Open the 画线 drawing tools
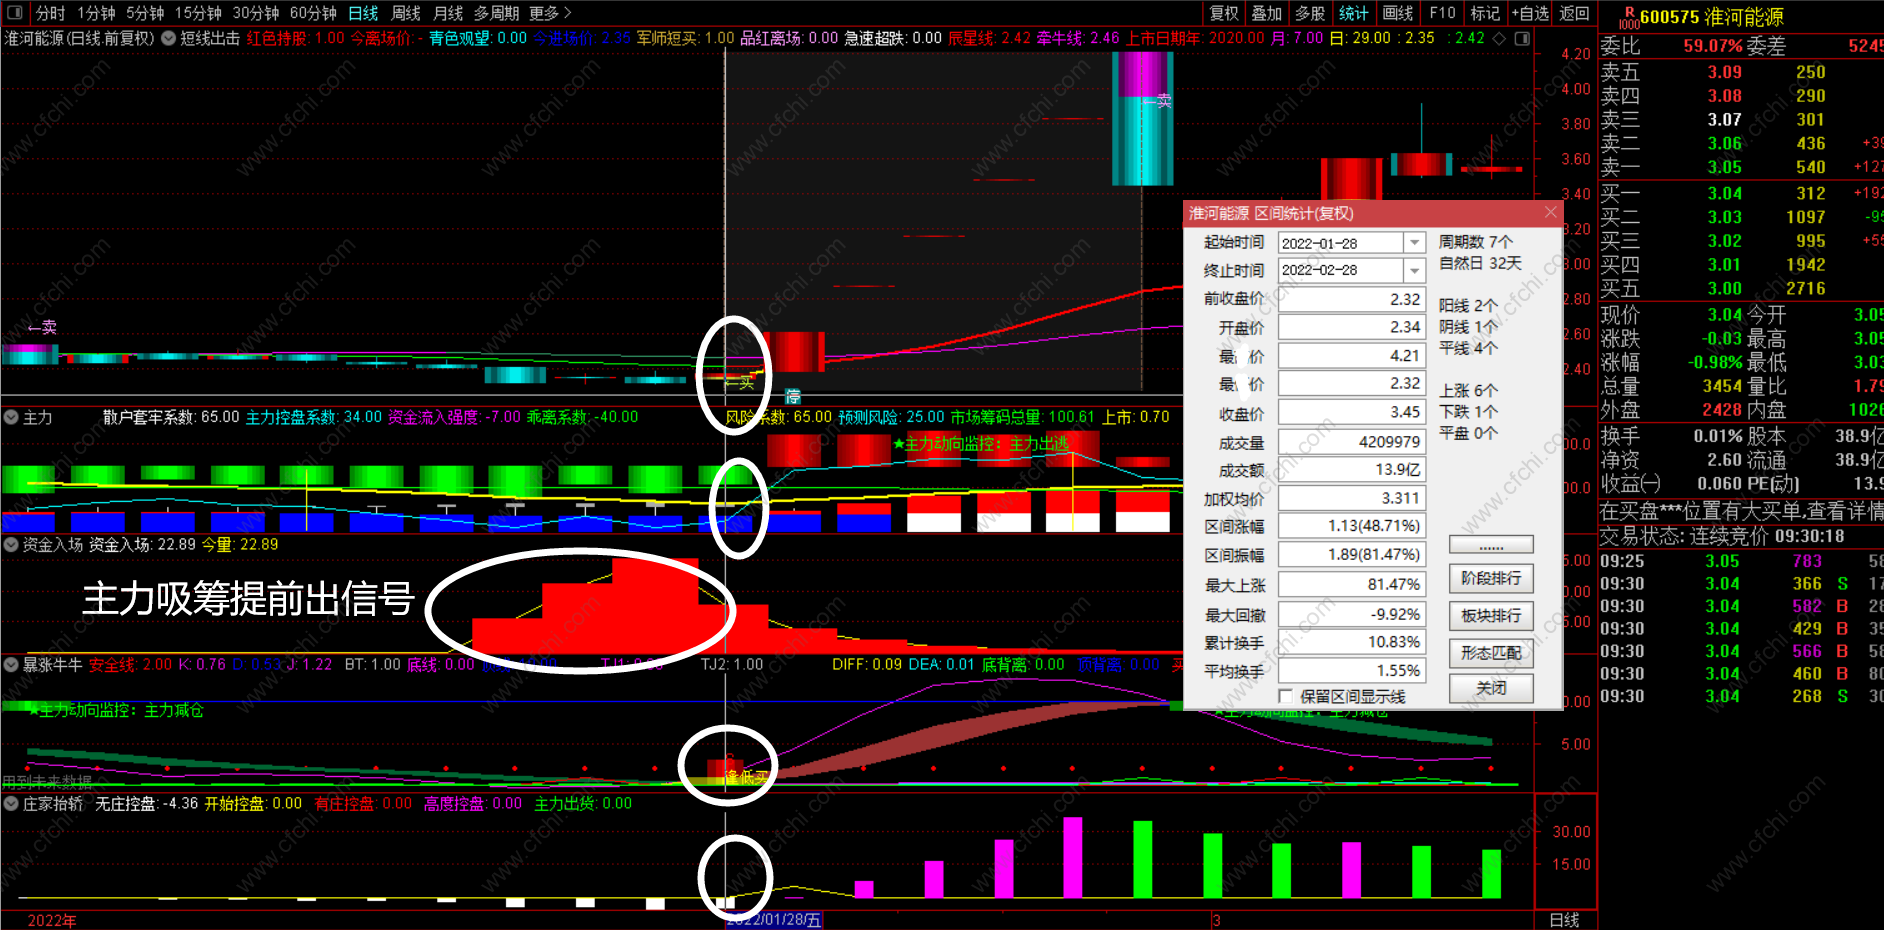This screenshot has width=1884, height=930. pyautogui.click(x=1398, y=13)
